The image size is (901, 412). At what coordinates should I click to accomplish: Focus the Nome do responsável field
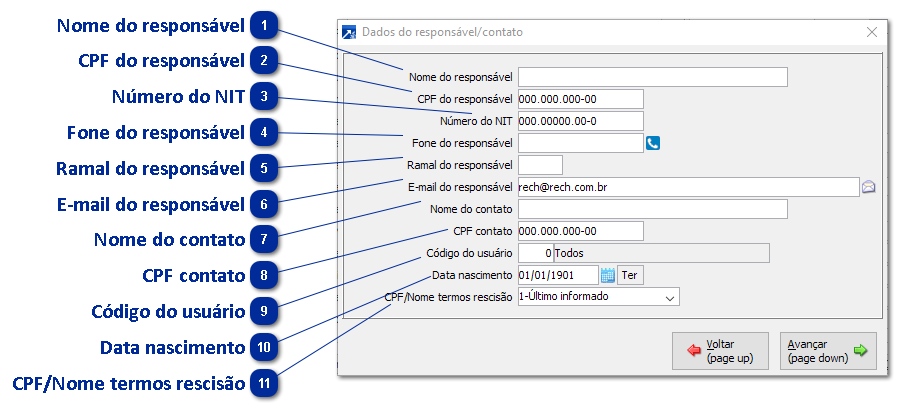[x=652, y=77]
